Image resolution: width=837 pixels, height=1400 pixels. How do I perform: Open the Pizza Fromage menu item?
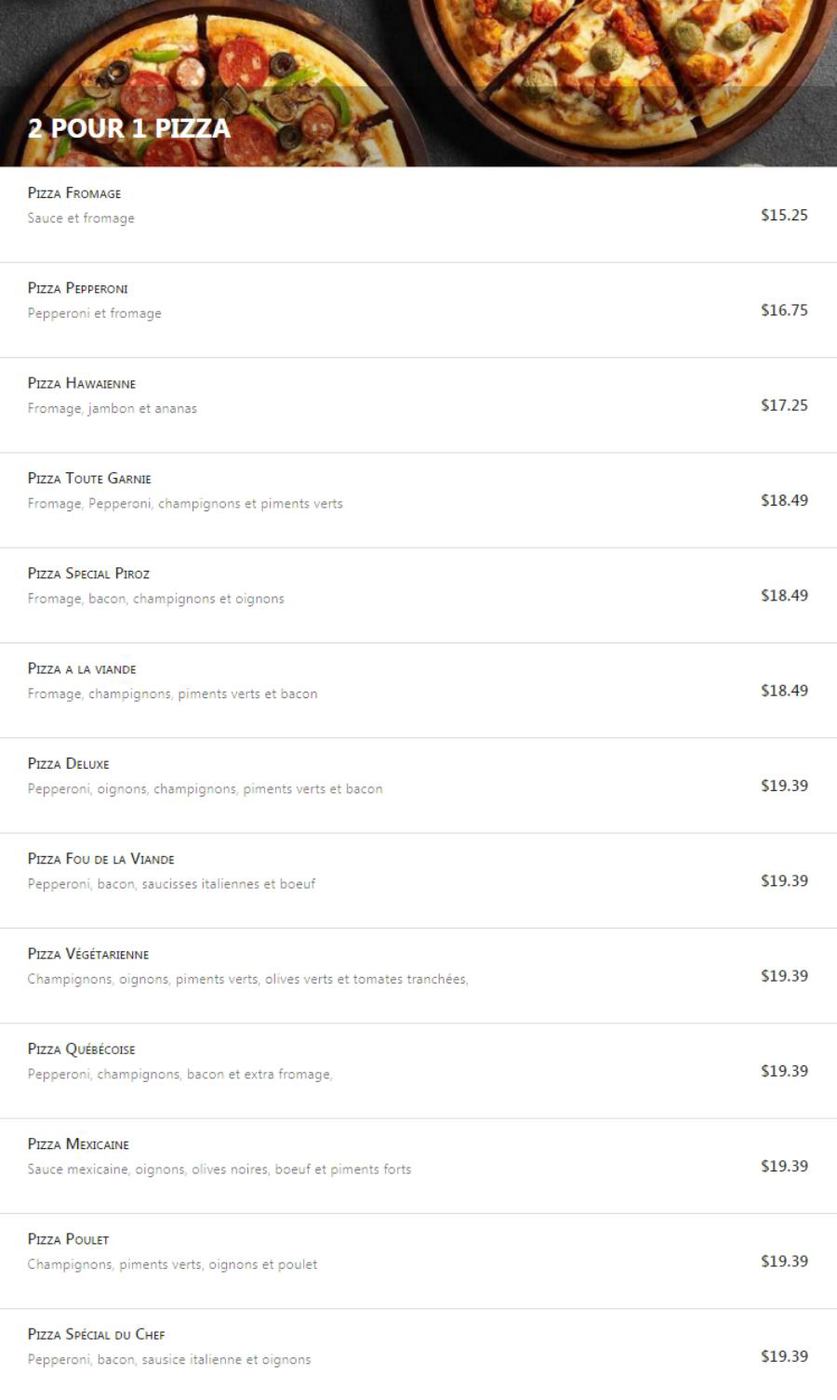pyautogui.click(x=74, y=193)
